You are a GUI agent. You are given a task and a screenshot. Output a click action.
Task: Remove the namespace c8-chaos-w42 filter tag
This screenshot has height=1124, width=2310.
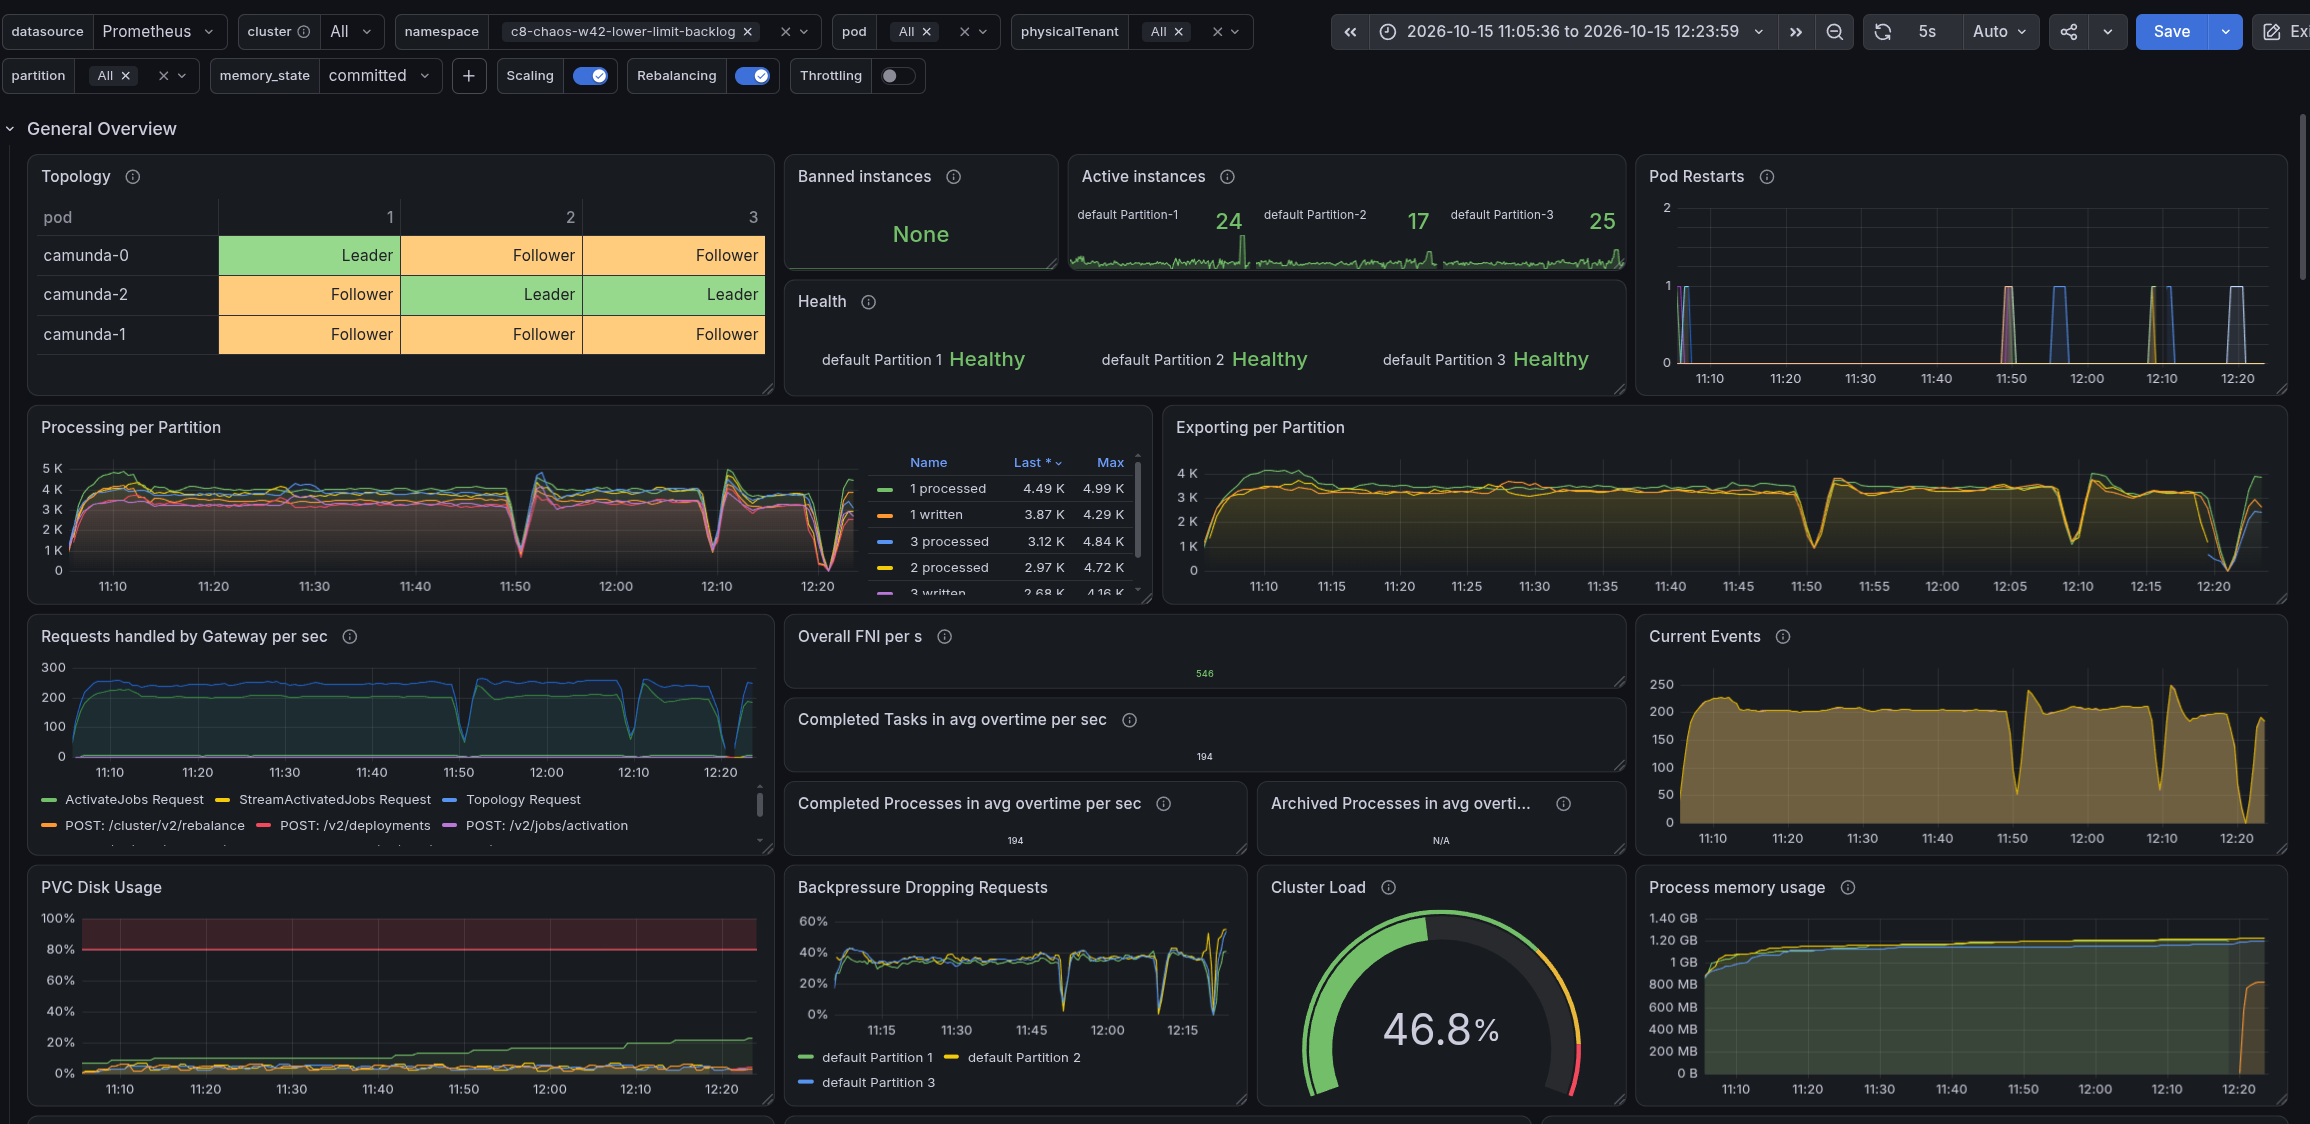[x=748, y=32]
